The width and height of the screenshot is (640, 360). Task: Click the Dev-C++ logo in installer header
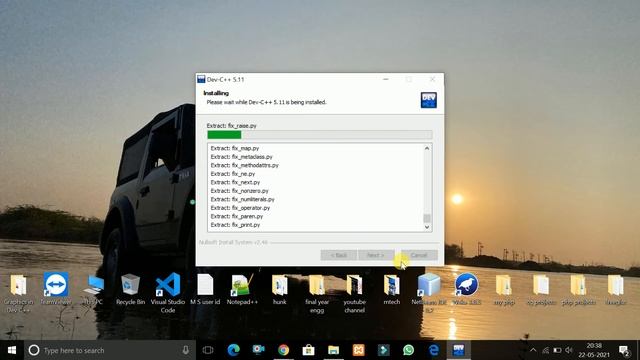(429, 100)
